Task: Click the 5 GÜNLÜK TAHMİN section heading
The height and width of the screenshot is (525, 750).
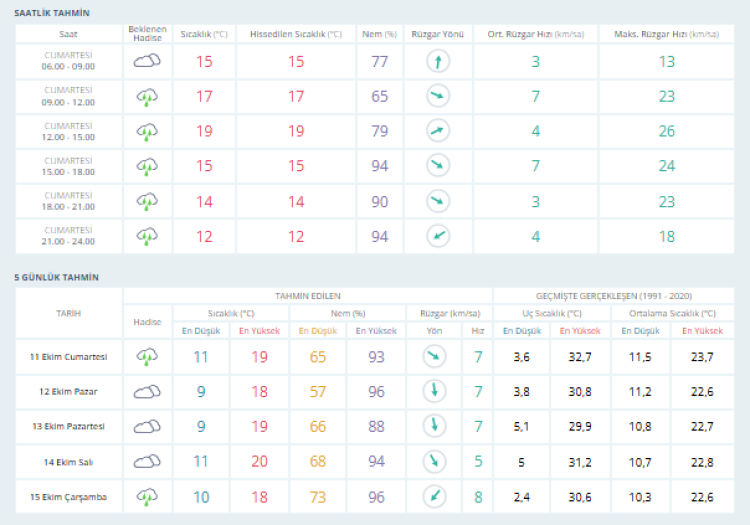Action: click(x=57, y=276)
